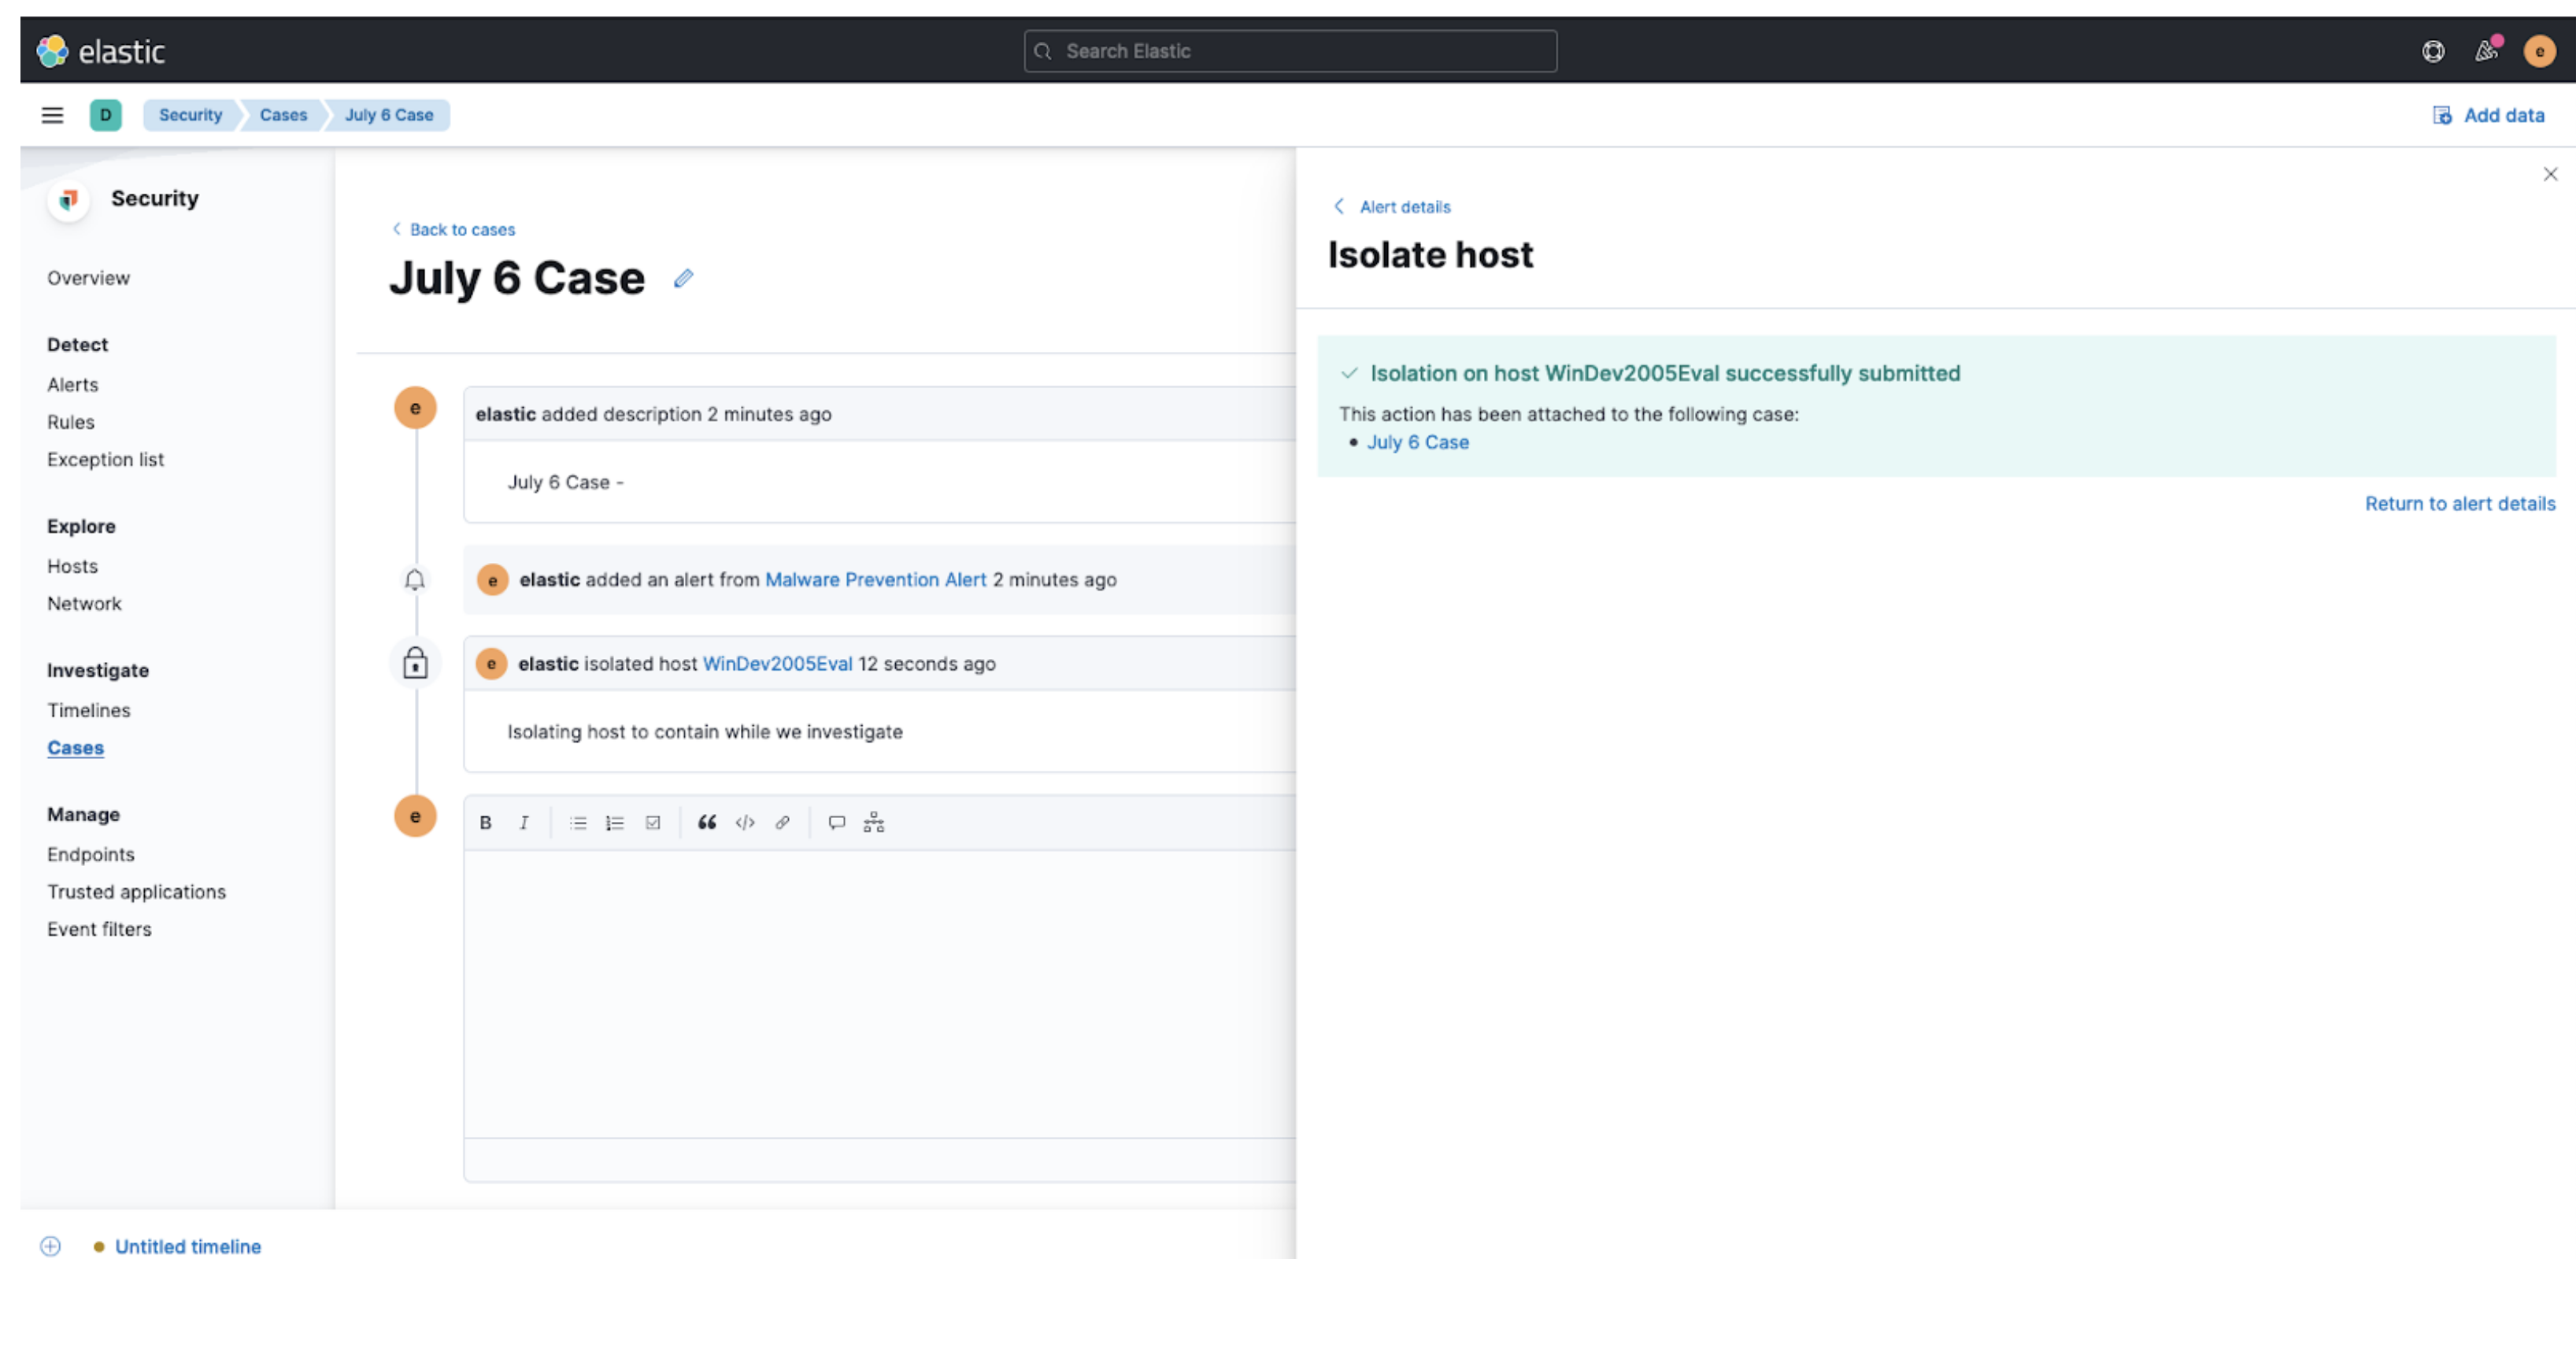Click the timeline insert icon in editor toolbar
This screenshot has height=1351, width=2576.
coord(874,822)
